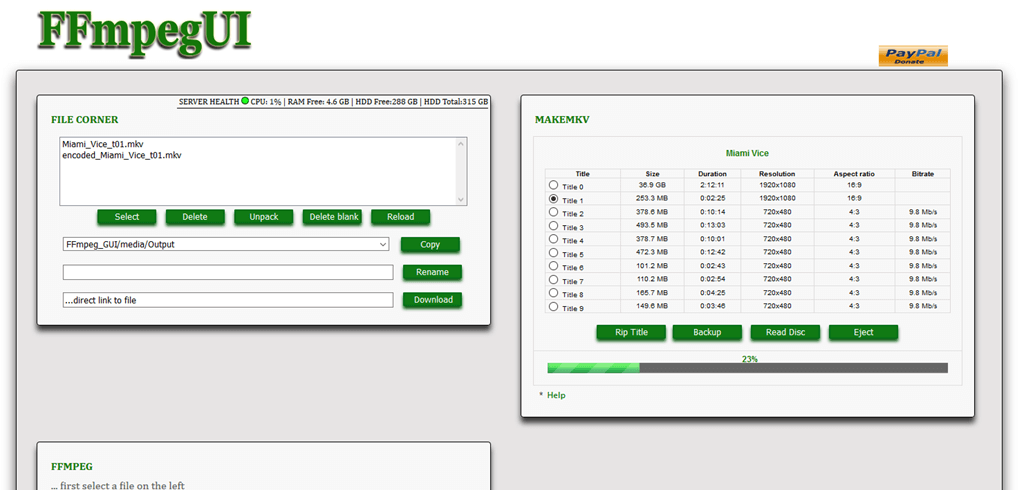Viewport: 1024px width, 490px height.
Task: Click the Delete button
Action: (195, 217)
